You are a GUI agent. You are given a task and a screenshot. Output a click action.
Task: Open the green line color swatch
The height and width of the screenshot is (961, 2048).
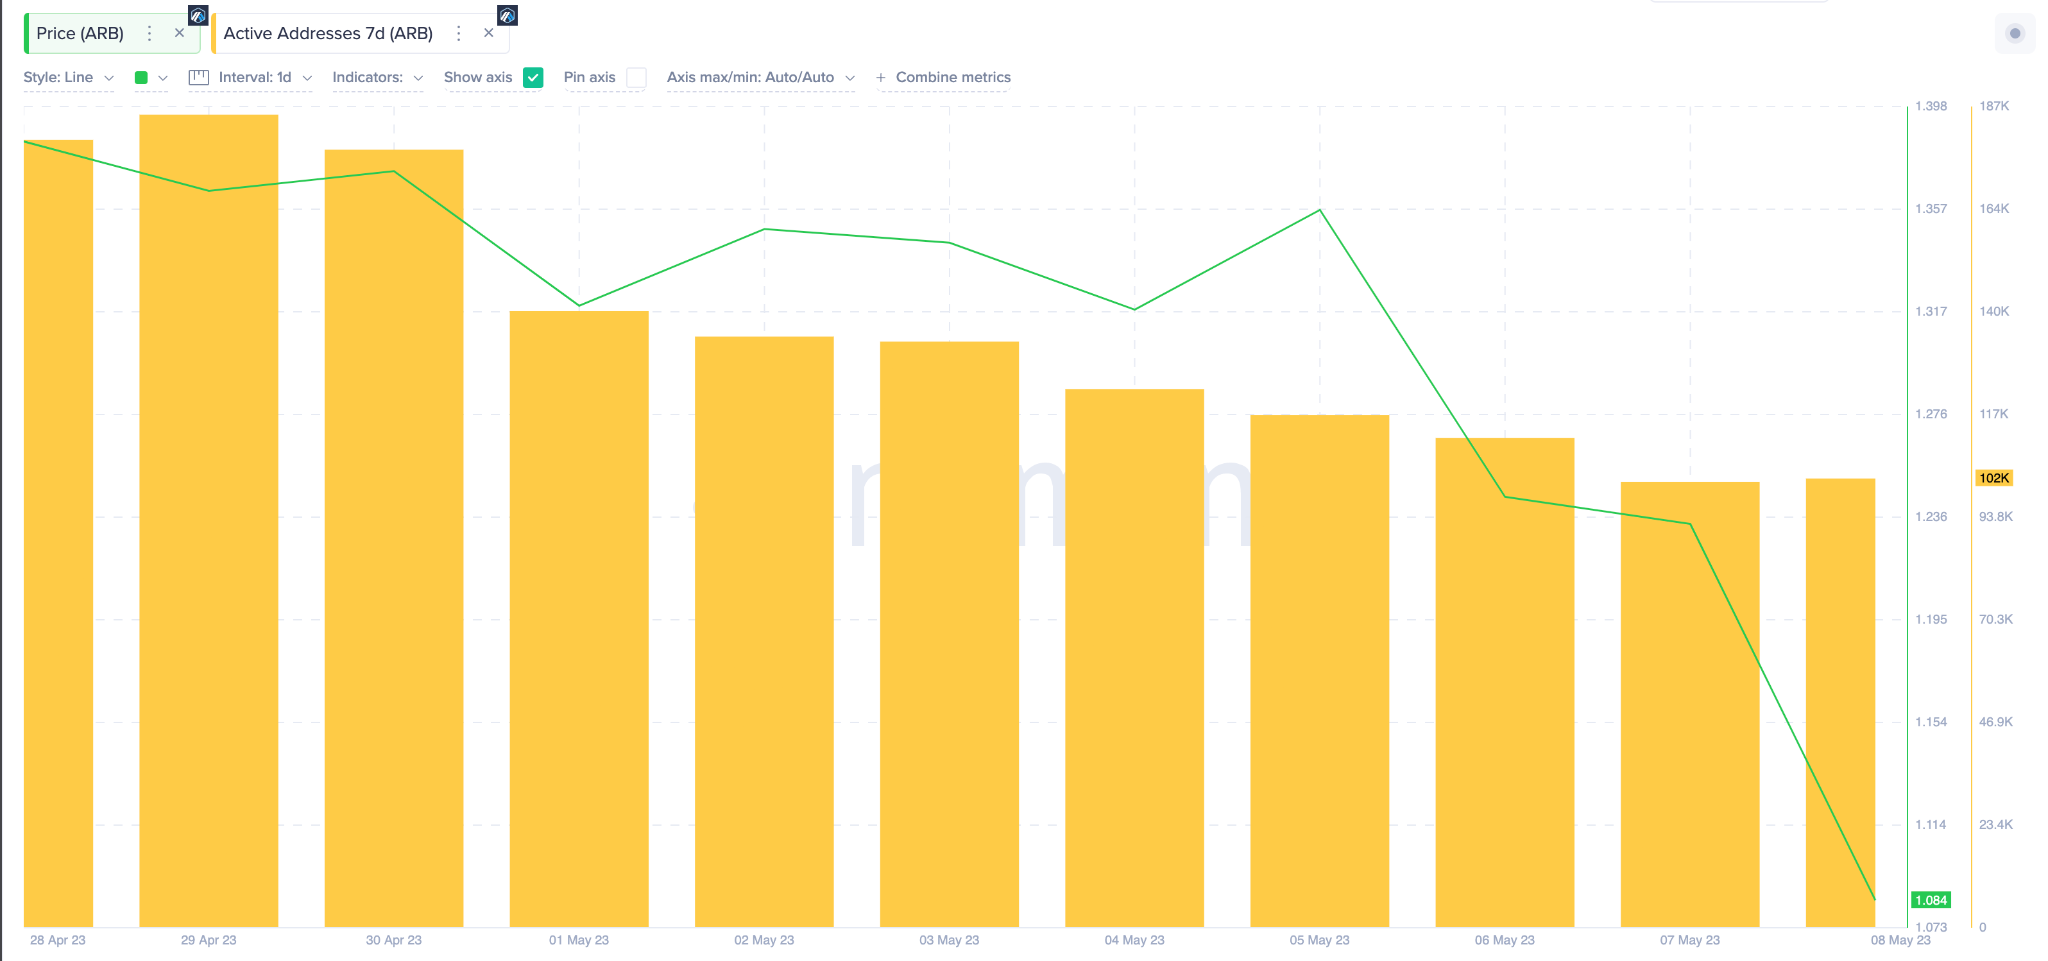tap(151, 77)
